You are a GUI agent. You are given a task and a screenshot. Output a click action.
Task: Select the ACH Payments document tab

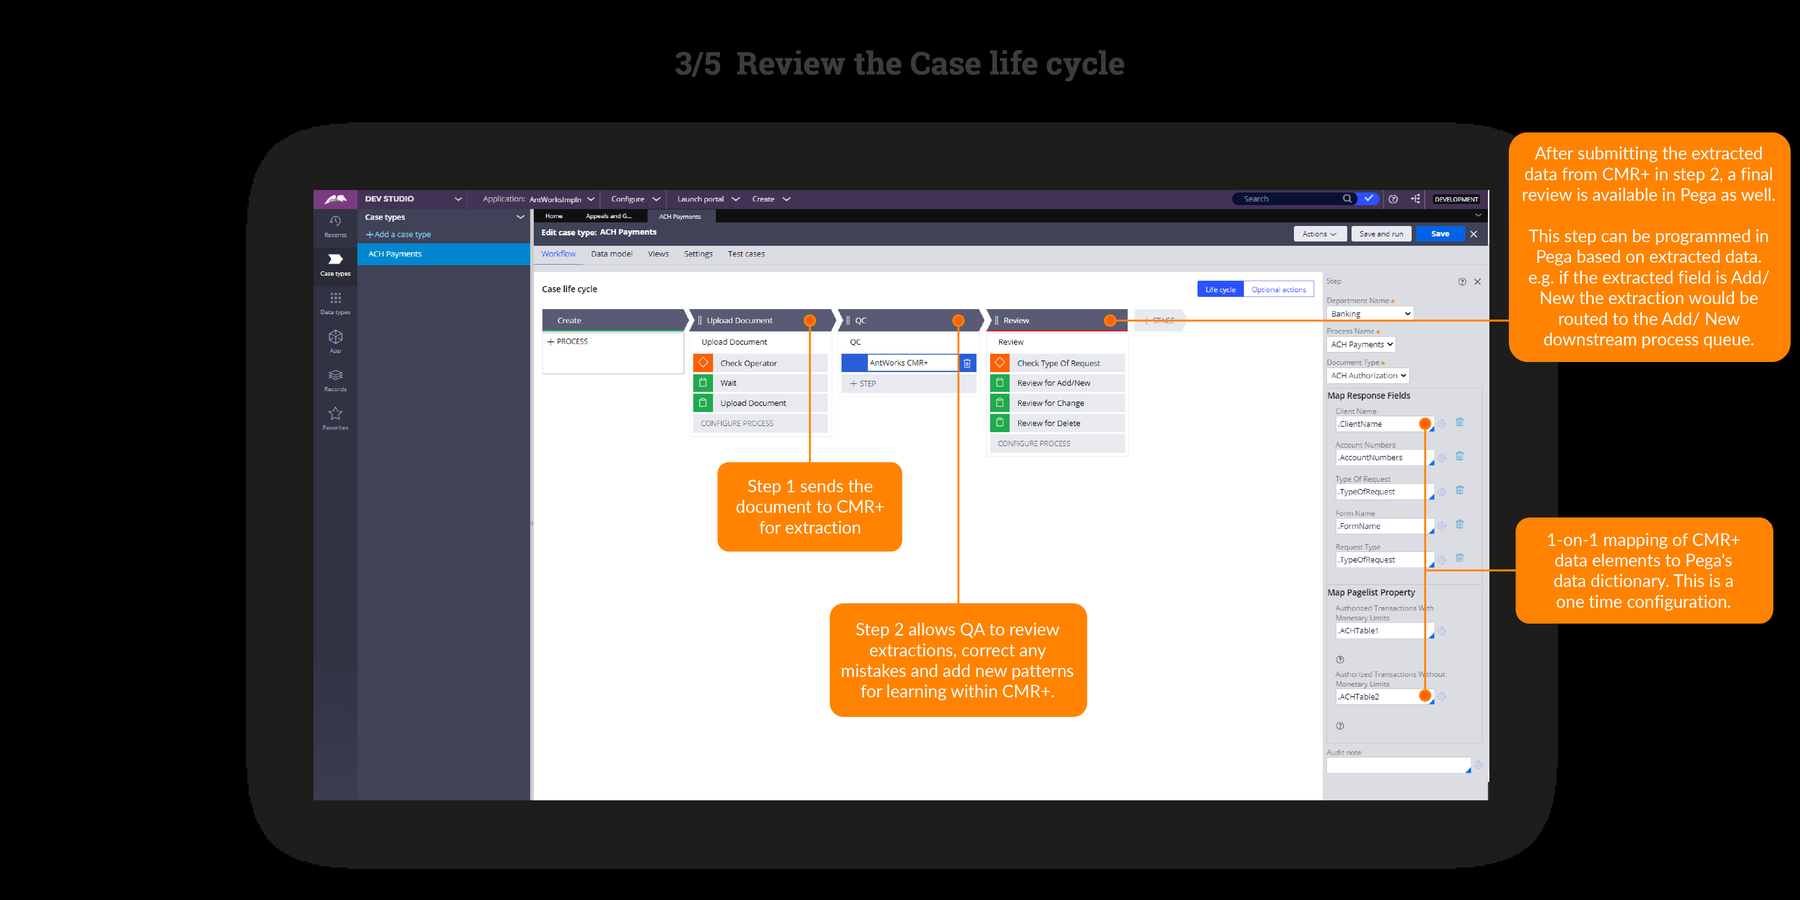coord(680,216)
